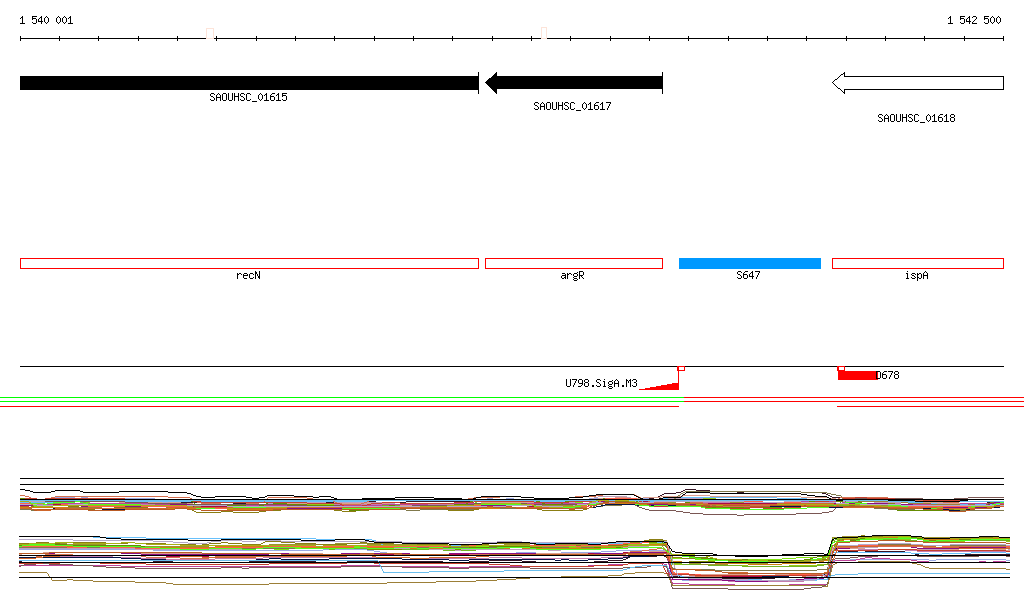Click the end coordinate 1 542 500

pyautogui.click(x=975, y=20)
